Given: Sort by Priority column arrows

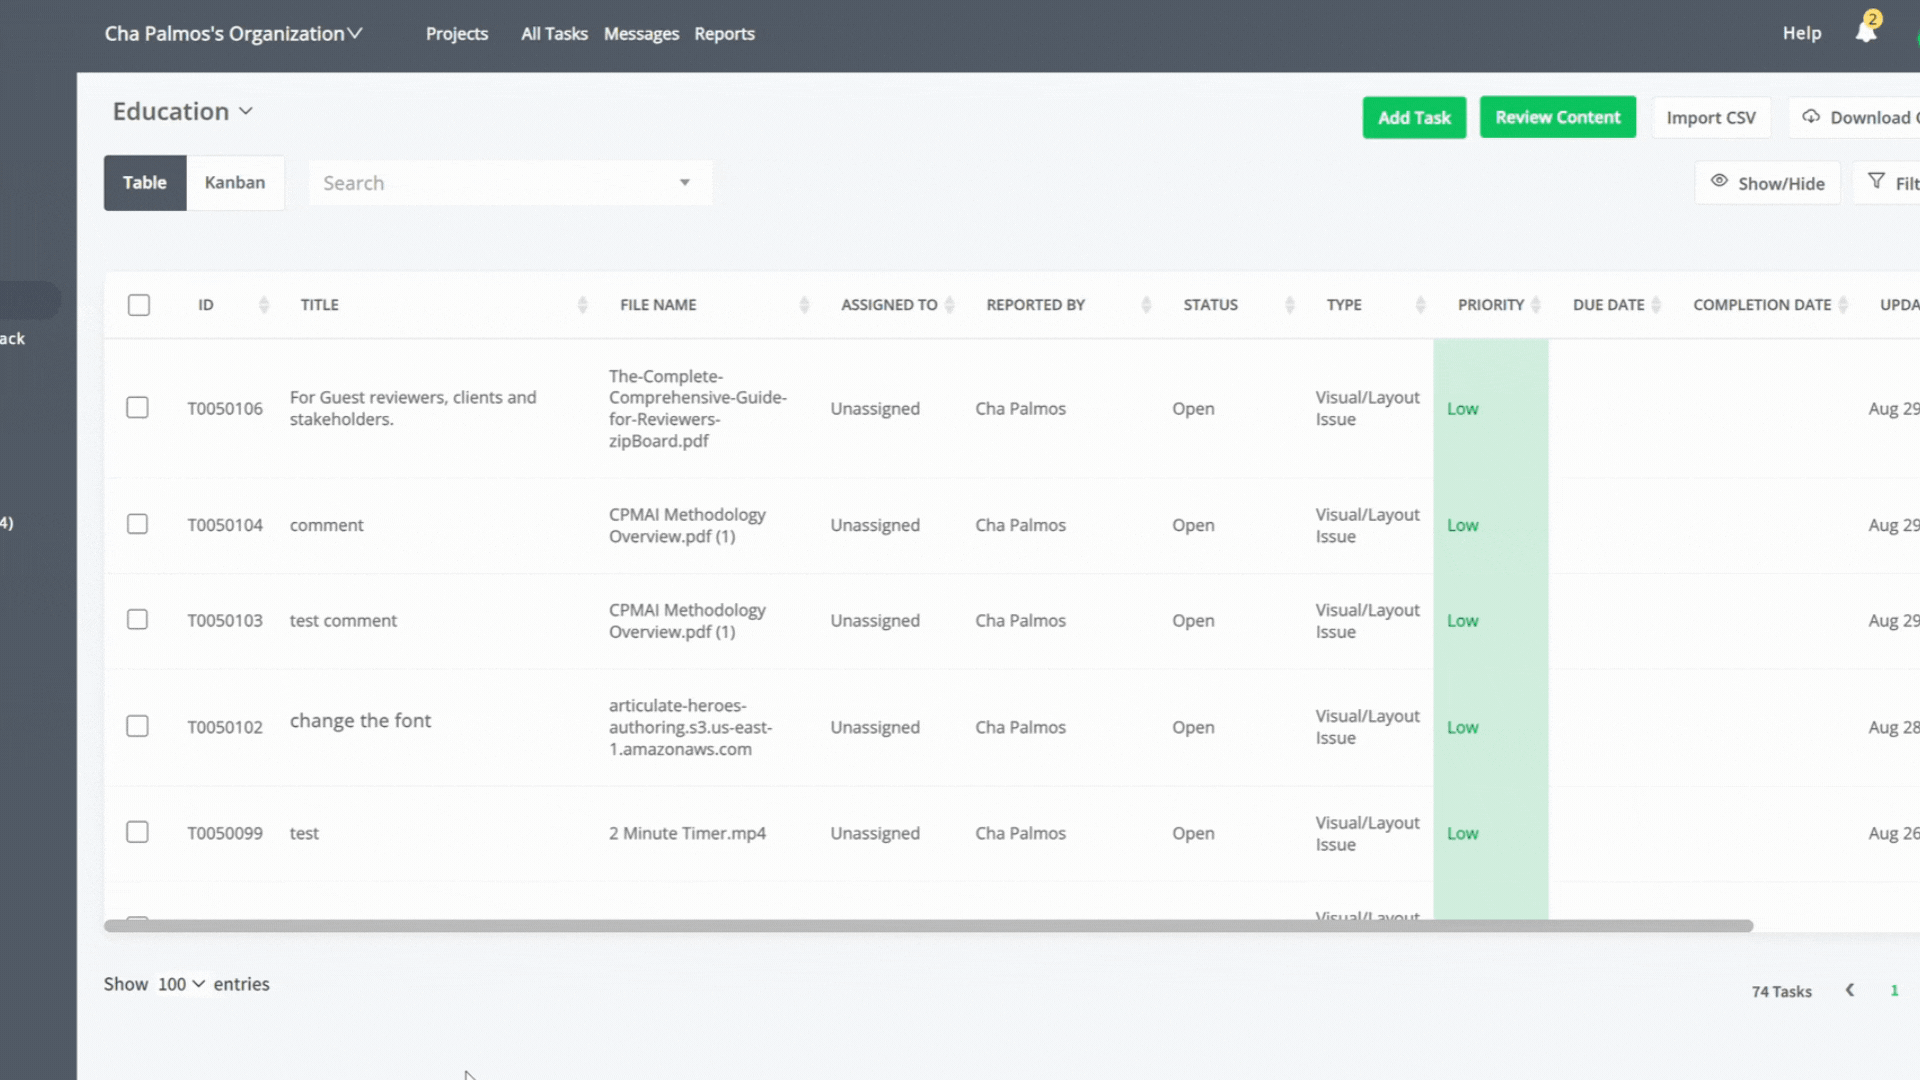Looking at the screenshot, I should coord(1536,305).
